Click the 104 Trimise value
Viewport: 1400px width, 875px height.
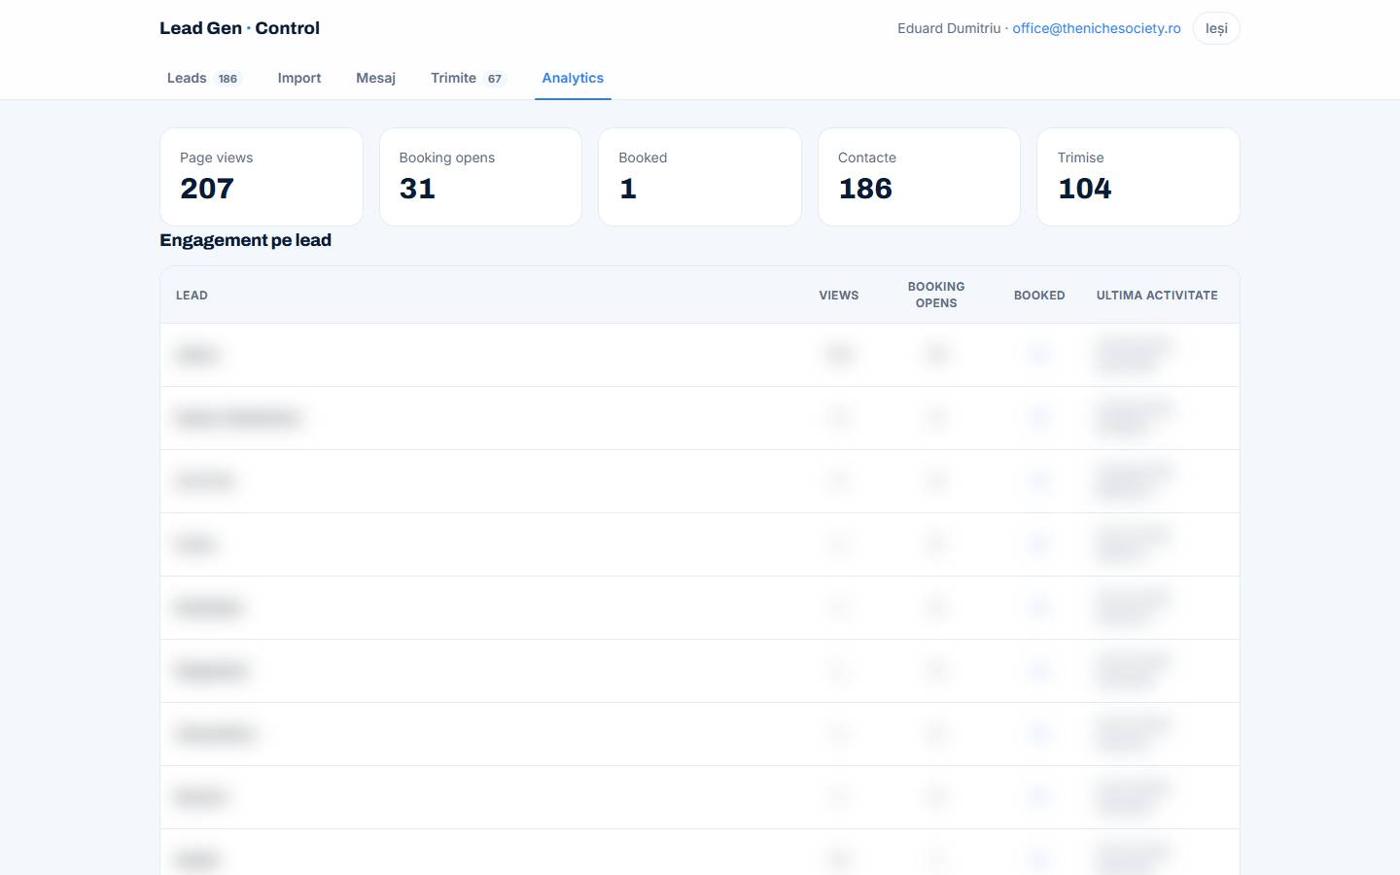click(x=1084, y=188)
